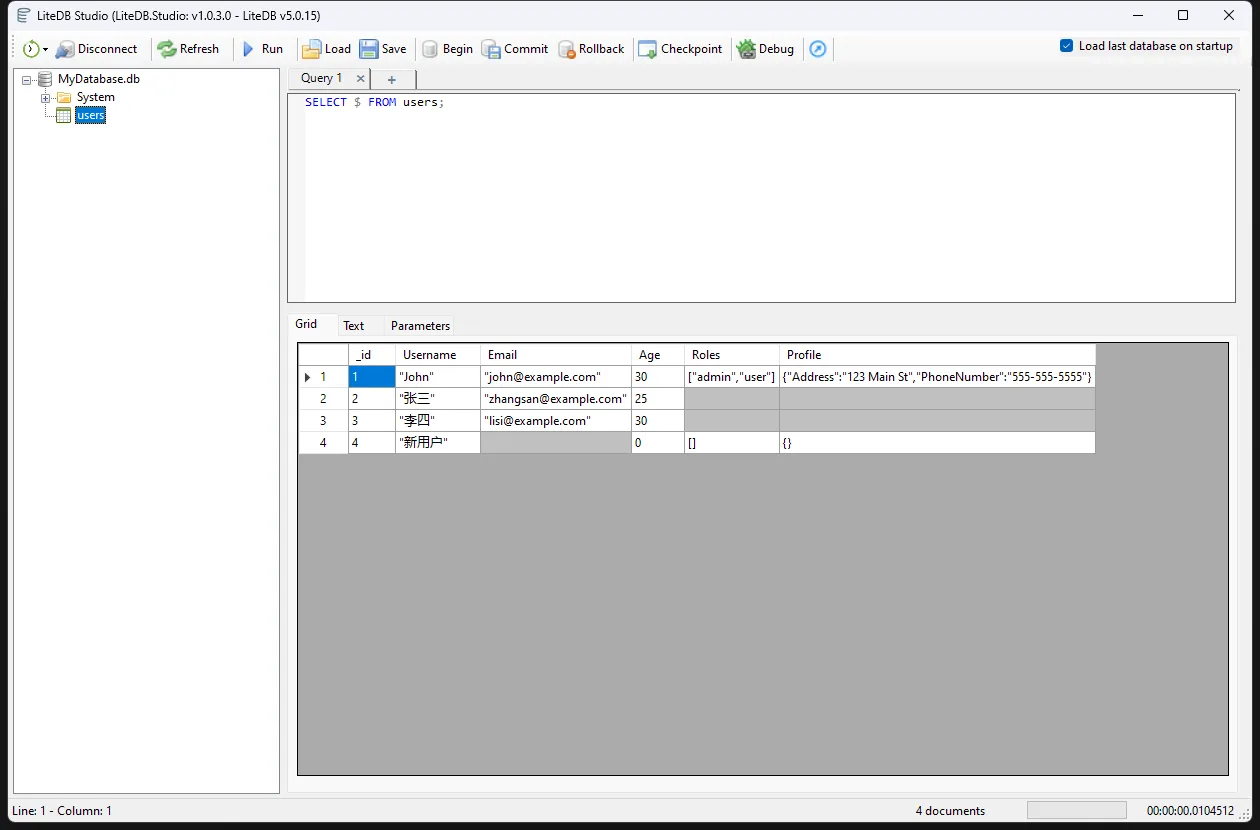The width and height of the screenshot is (1260, 830).
Task: Uncheck Load last database on startup
Action: tap(1067, 46)
